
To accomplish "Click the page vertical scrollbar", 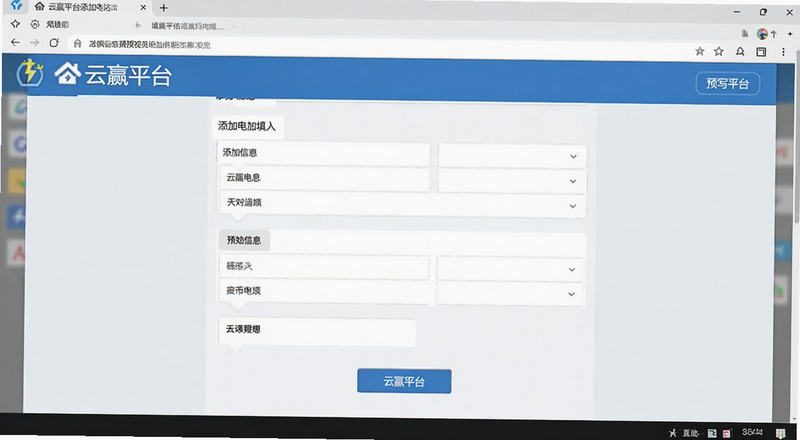I will pos(796,135).
